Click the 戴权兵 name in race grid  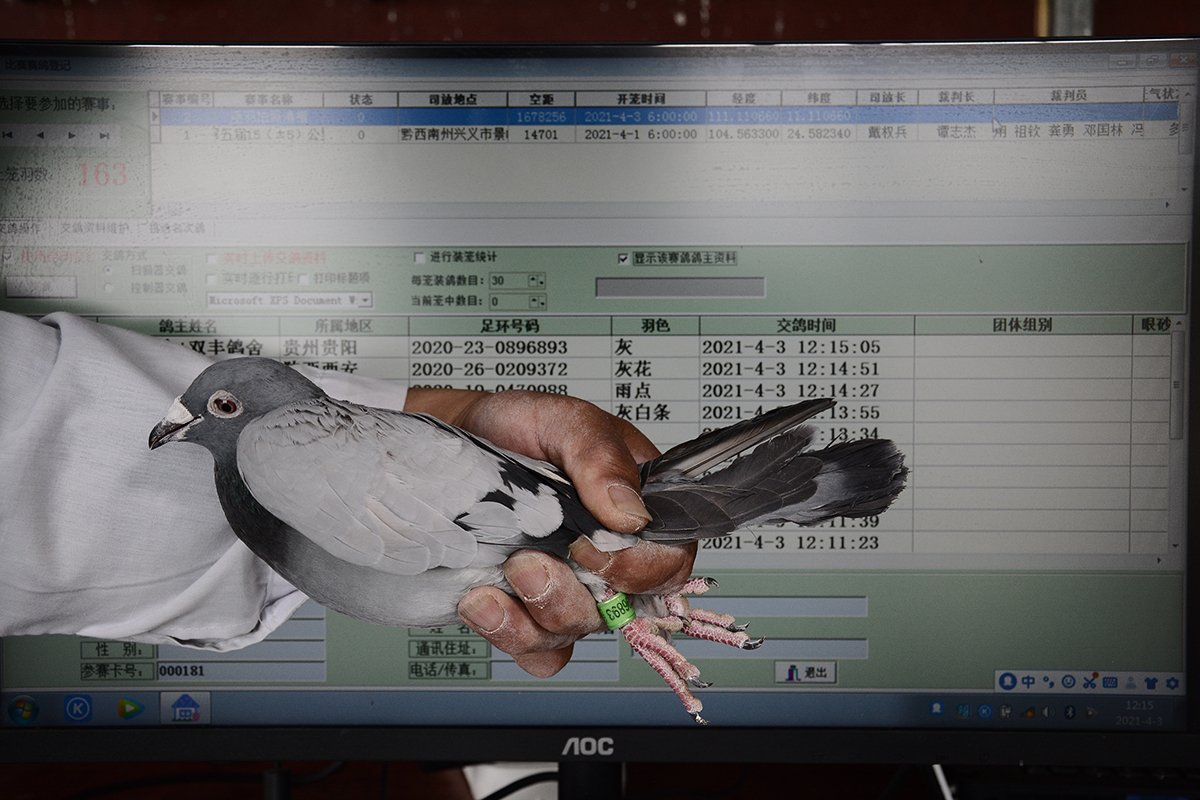[888, 132]
